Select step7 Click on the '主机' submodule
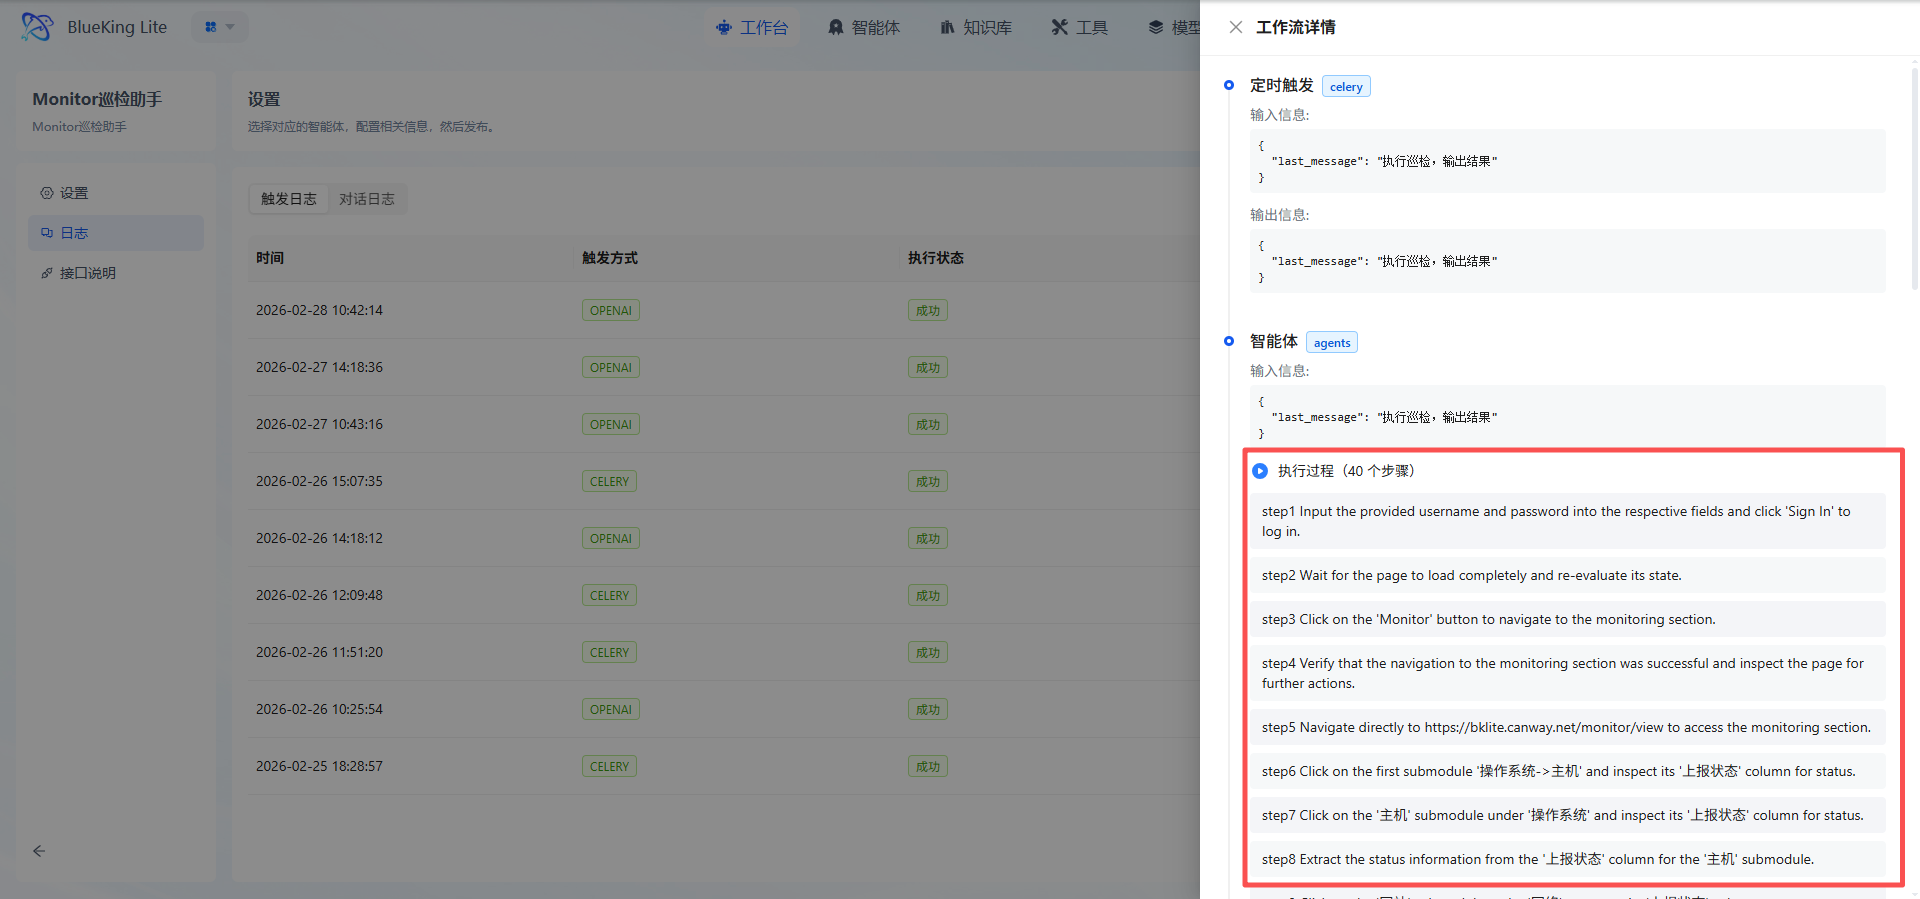This screenshot has width=1920, height=899. tap(1568, 815)
